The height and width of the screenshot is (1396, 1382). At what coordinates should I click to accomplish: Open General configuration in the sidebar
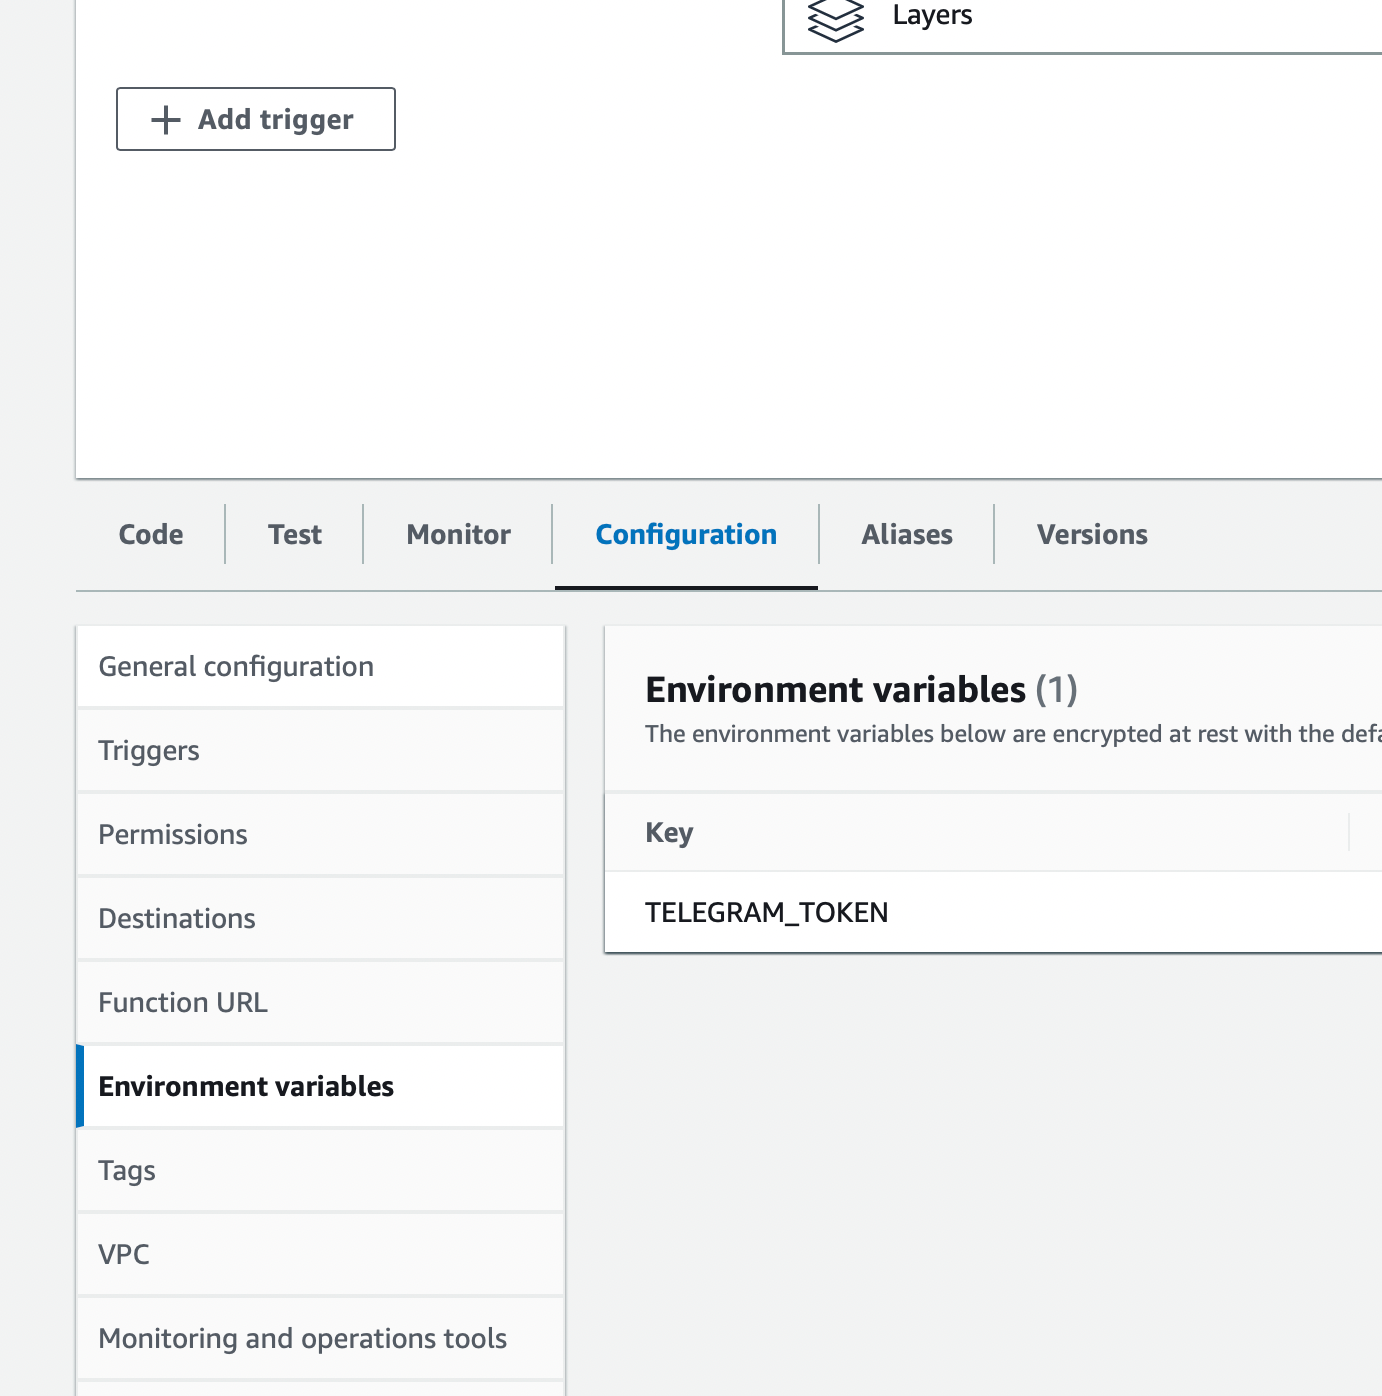click(236, 667)
